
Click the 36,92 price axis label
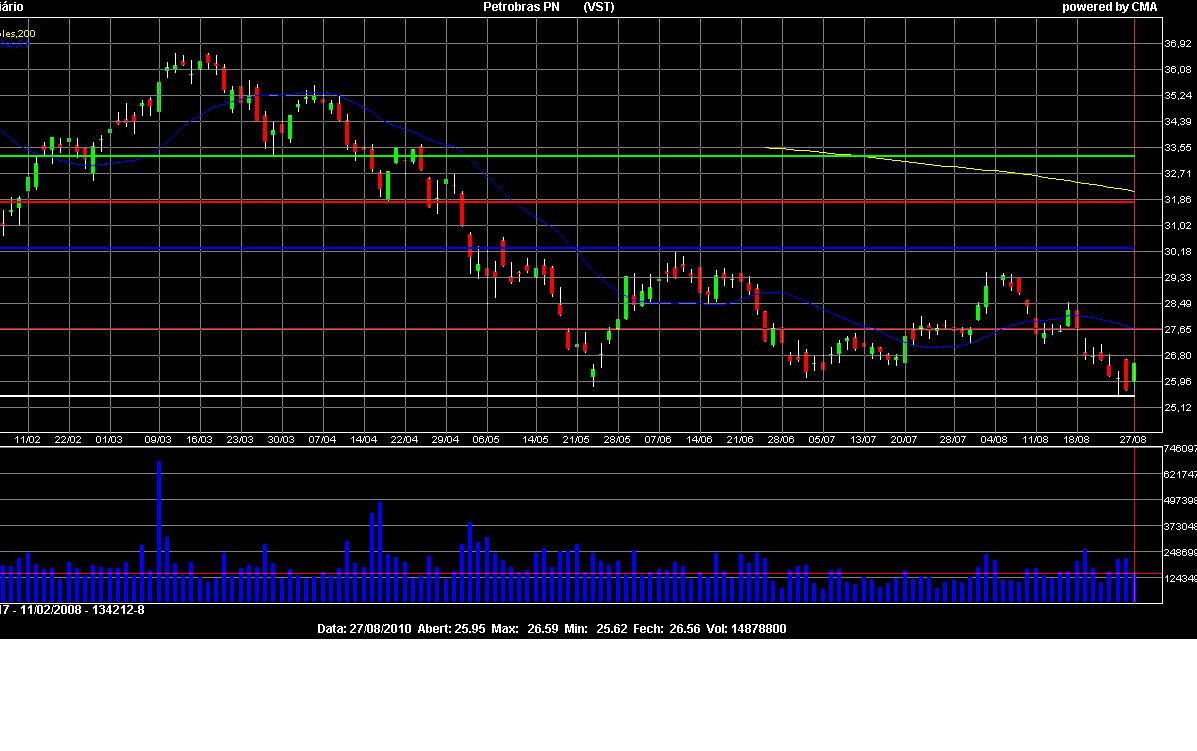[1149, 44]
